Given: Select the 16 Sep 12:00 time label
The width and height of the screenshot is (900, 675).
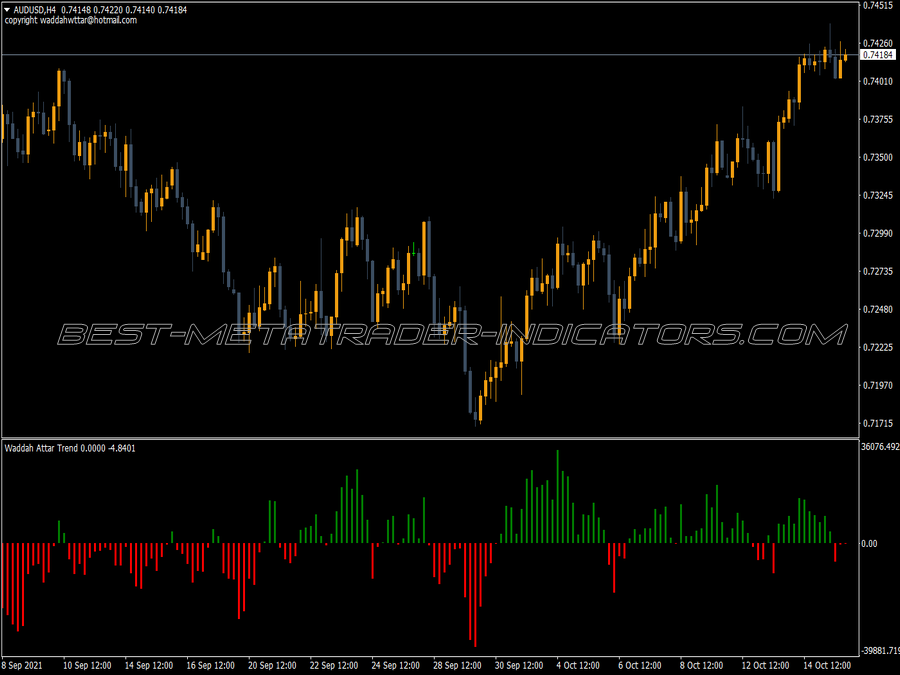Looking at the screenshot, I should coord(210,665).
